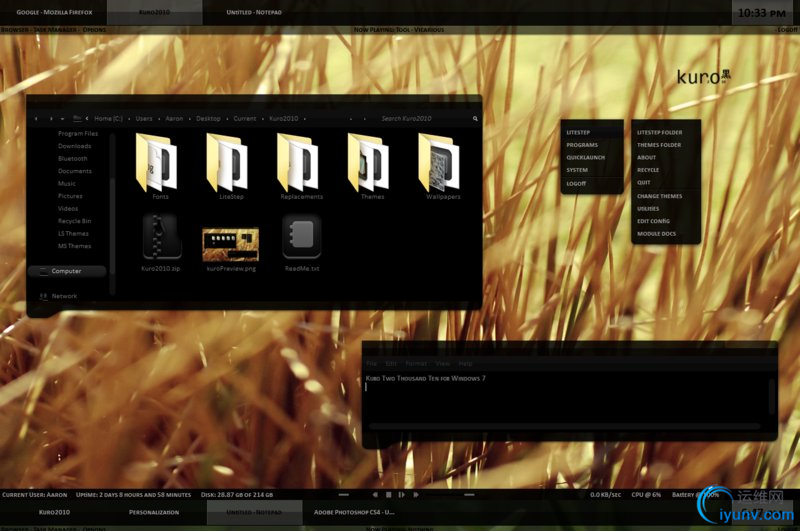Screen dimensions: 800x531
Task: Select Program Files in the sidebar
Action: 78,134
